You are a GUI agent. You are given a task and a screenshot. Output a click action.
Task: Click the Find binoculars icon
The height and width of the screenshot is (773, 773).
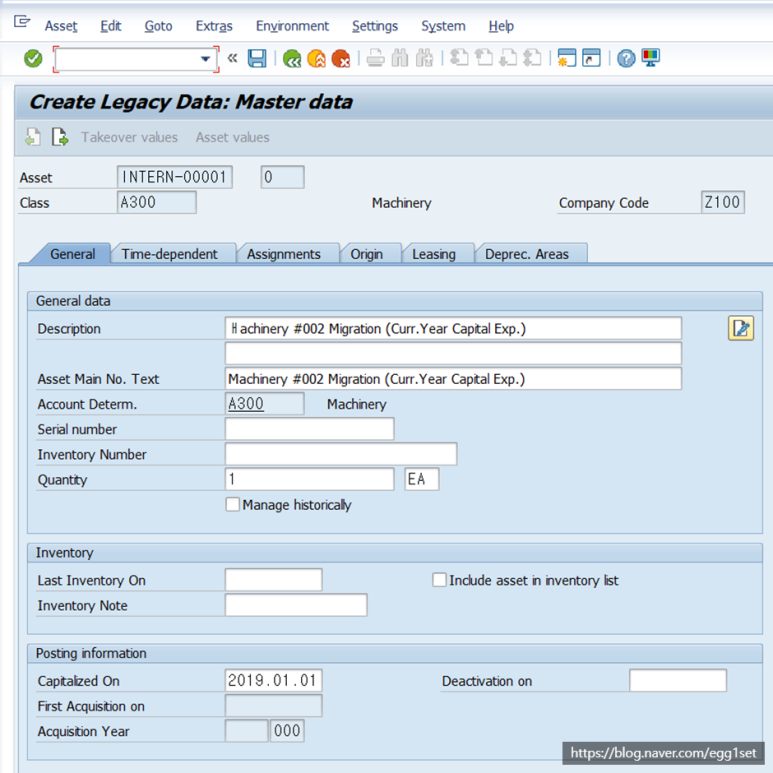(400, 58)
